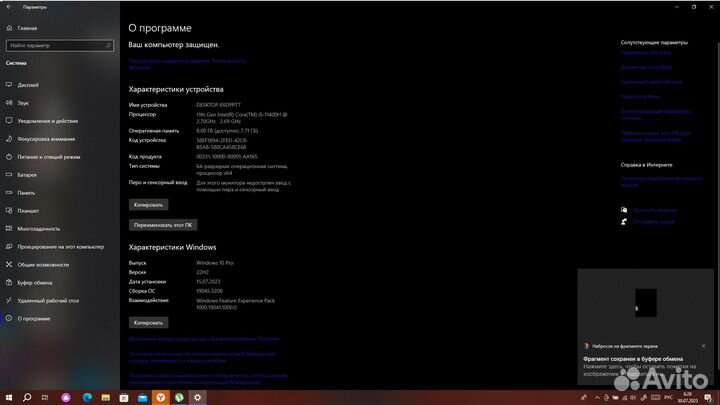Click Отправить отзыв feedback link
The width and height of the screenshot is (720, 405).
[653, 222]
